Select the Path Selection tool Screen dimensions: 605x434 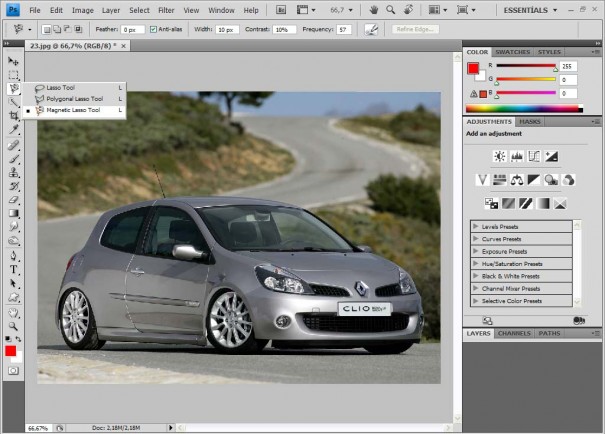(x=13, y=284)
